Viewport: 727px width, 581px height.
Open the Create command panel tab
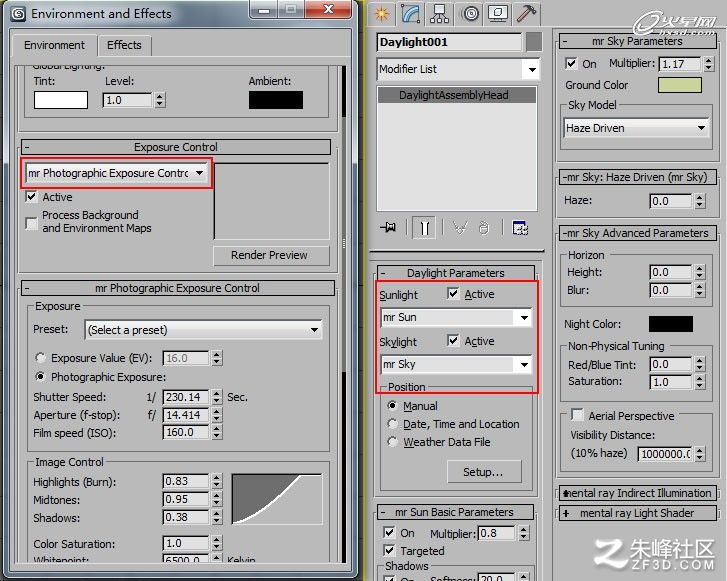click(382, 14)
